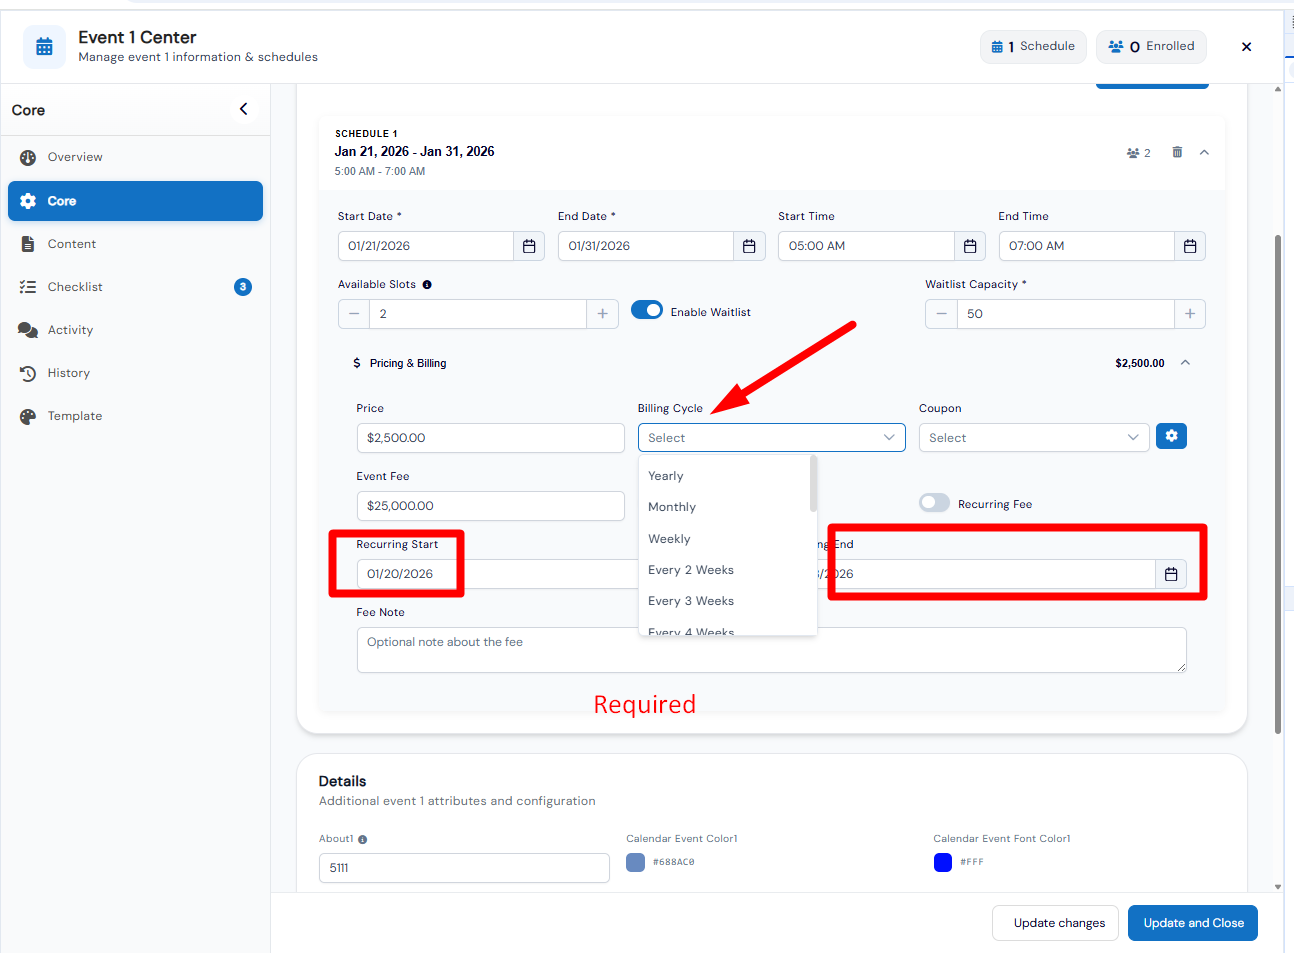Click the Recurring Start date field
Screen dimensions: 1294x953
point(496,574)
